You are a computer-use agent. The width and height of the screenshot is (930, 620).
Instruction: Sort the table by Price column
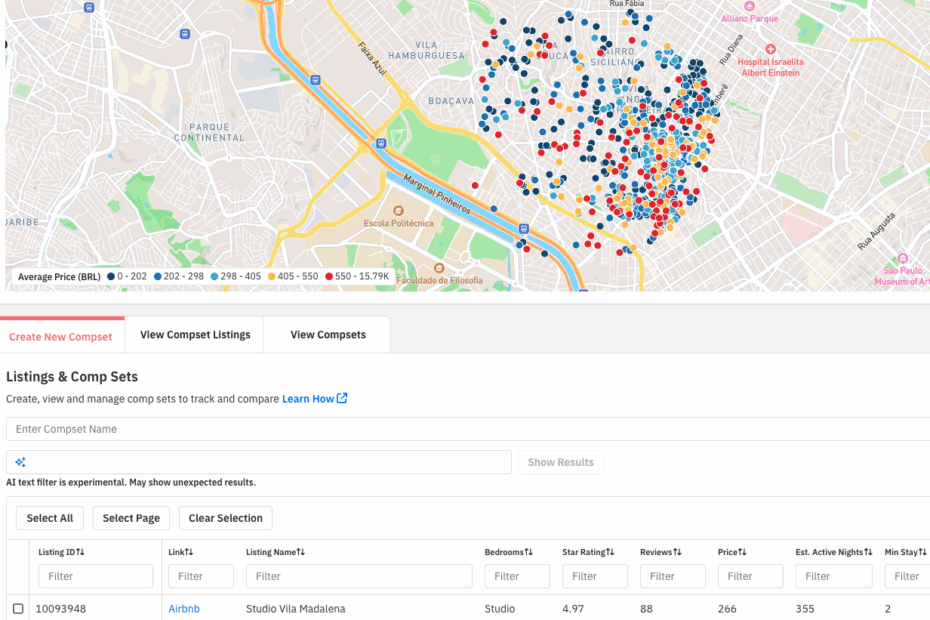(x=742, y=552)
